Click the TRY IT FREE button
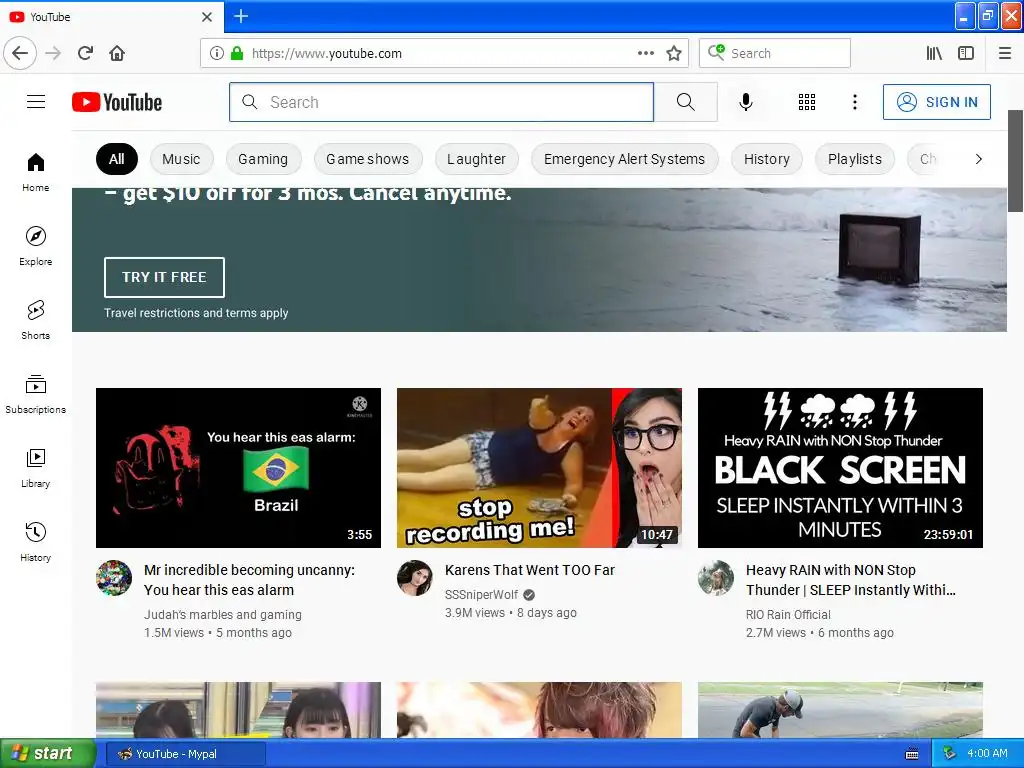 (x=164, y=277)
